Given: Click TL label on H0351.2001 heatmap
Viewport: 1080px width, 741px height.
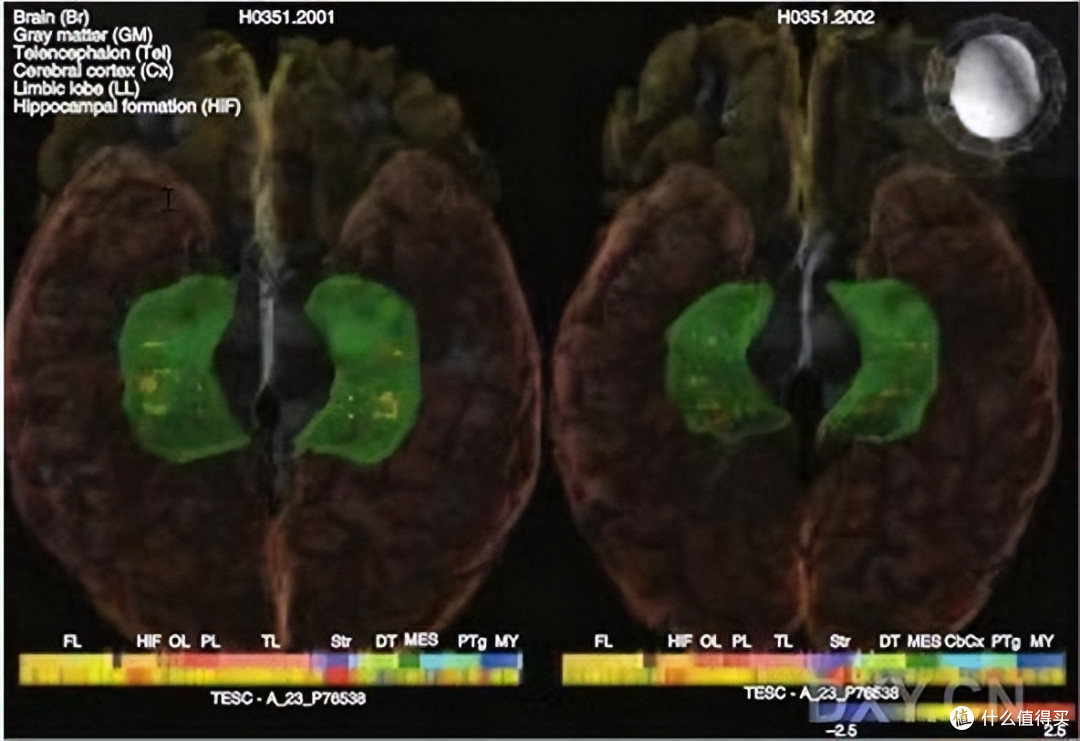Looking at the screenshot, I should pos(271,642).
